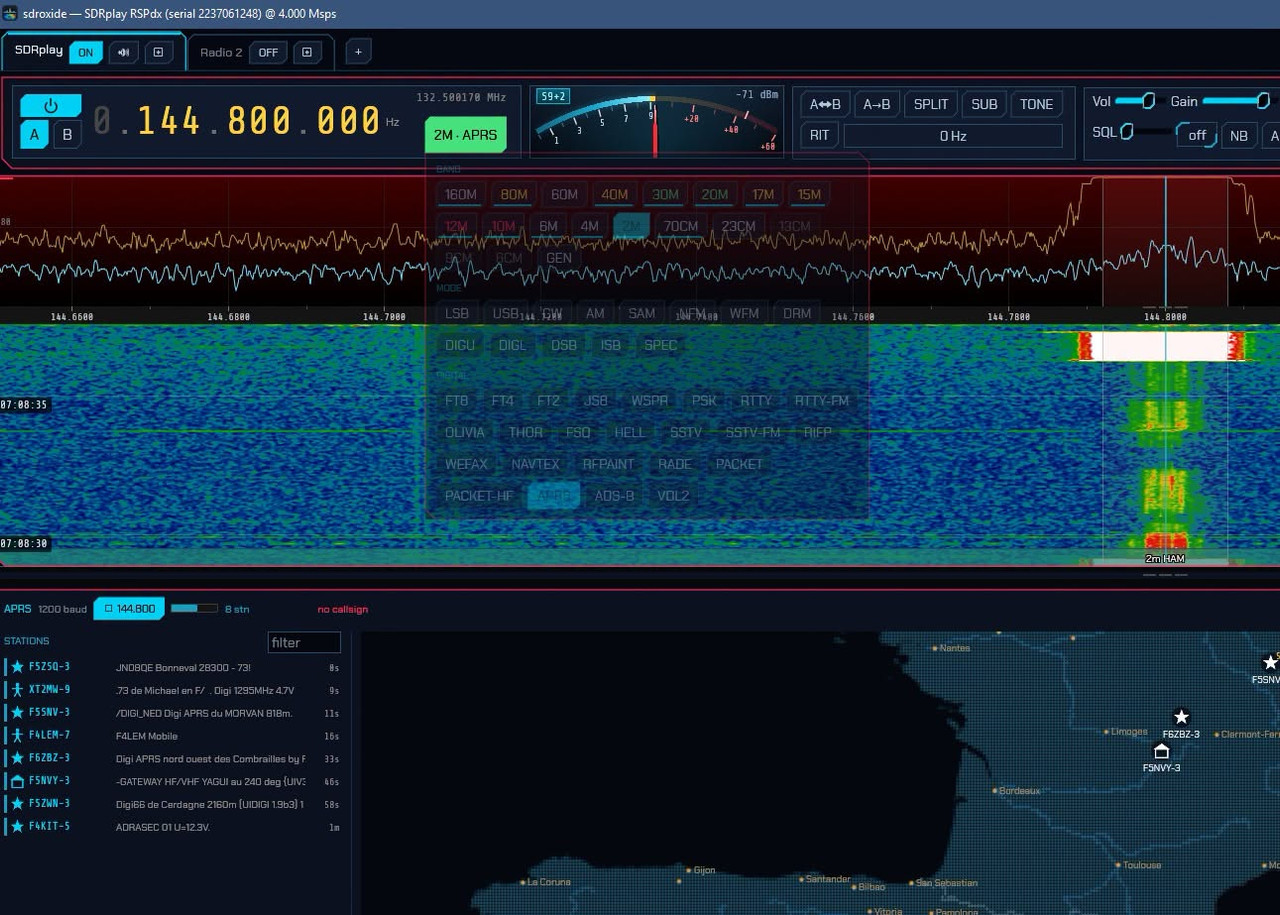Click the 800 kHz digits of frequency display
This screenshot has height=915, width=1280.
coord(259,121)
